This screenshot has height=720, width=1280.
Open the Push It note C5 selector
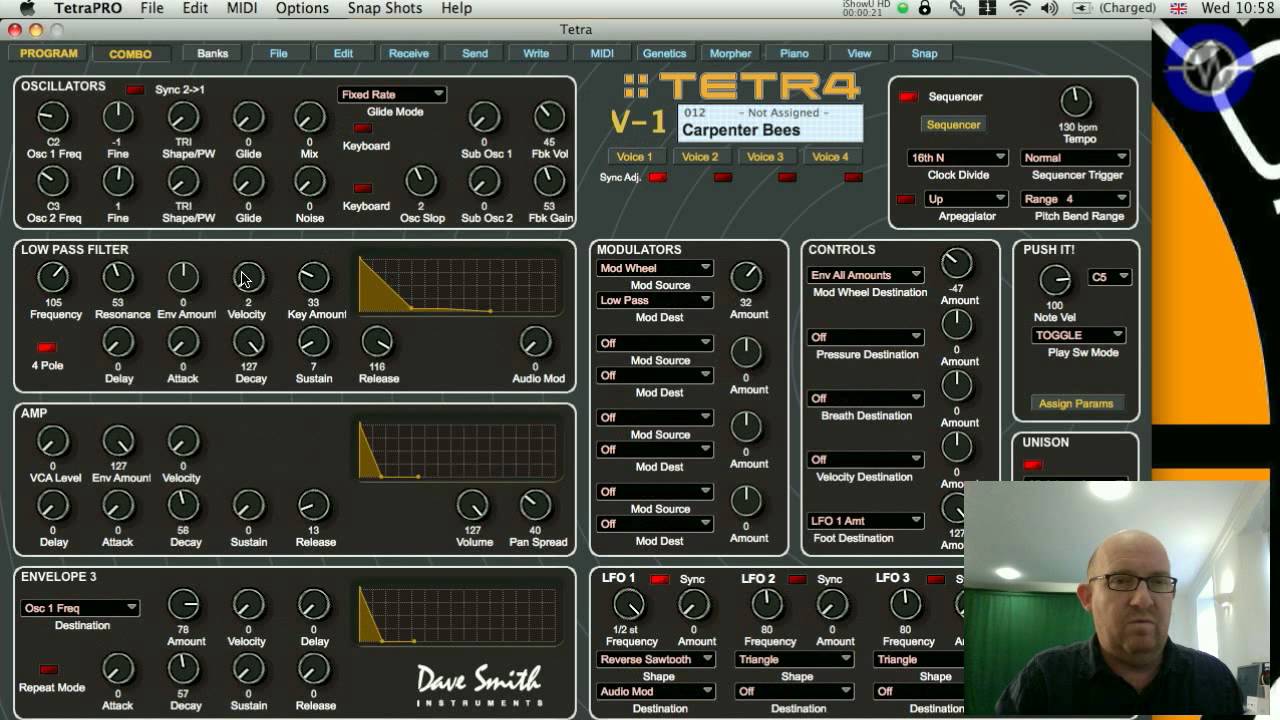[x=1109, y=277]
